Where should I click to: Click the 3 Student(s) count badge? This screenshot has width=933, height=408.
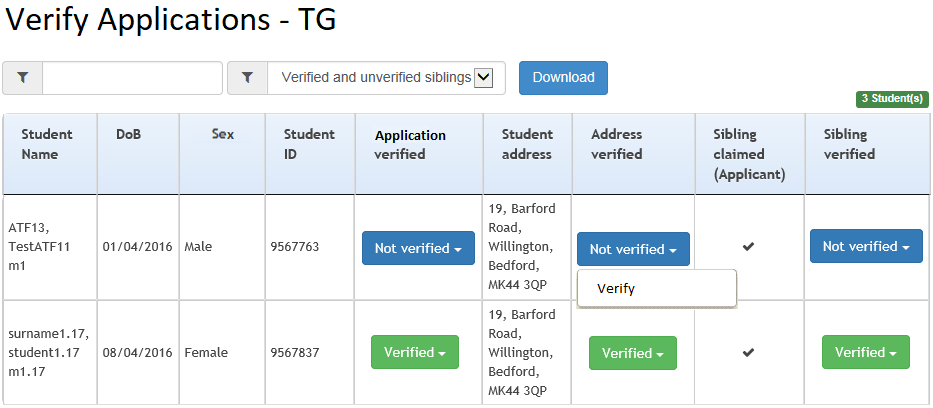point(892,99)
